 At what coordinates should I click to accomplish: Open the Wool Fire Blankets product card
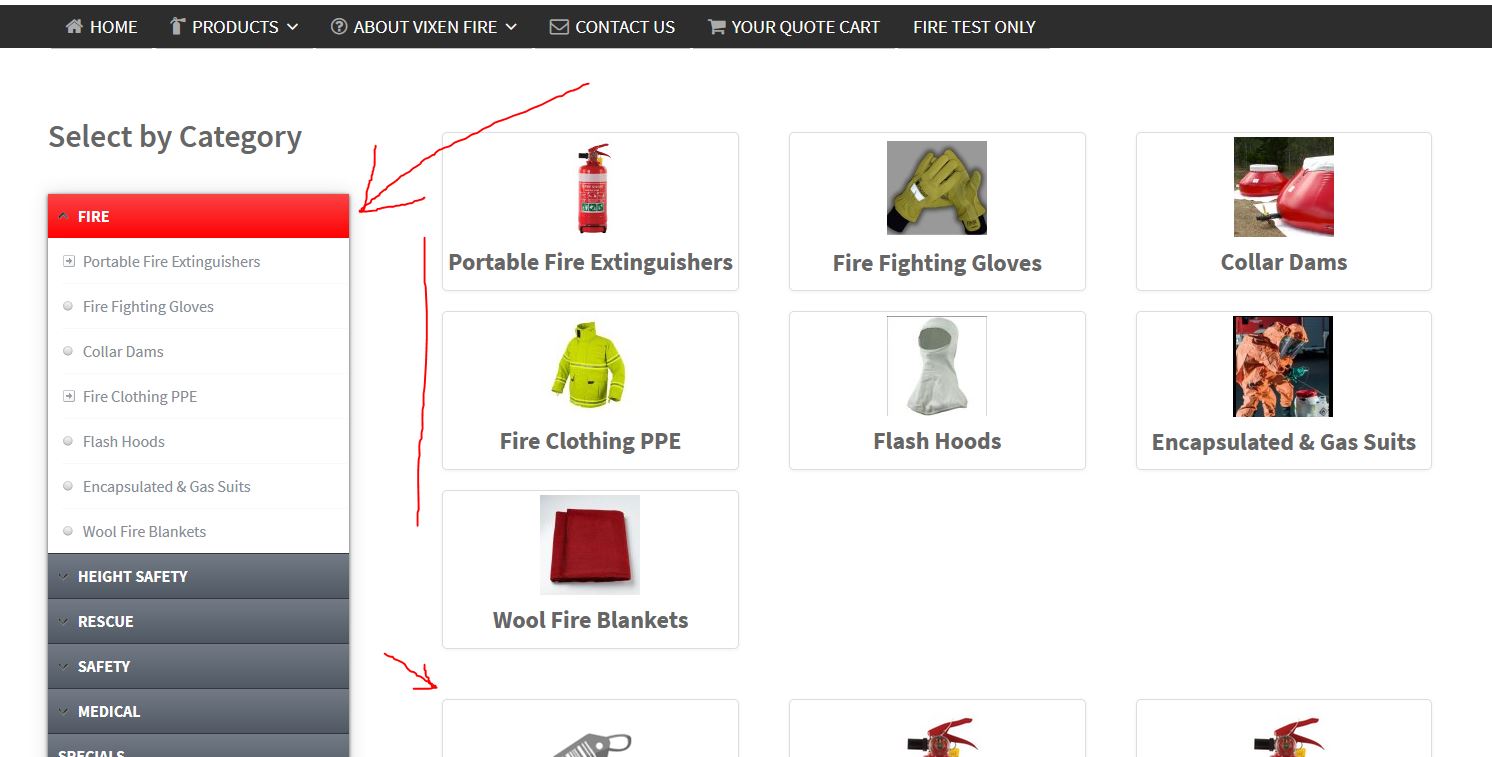(590, 569)
